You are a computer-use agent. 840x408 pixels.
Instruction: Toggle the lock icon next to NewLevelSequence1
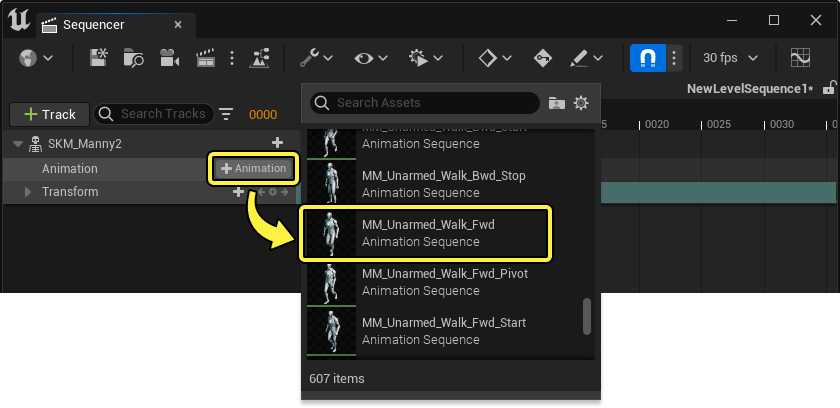tap(829, 88)
